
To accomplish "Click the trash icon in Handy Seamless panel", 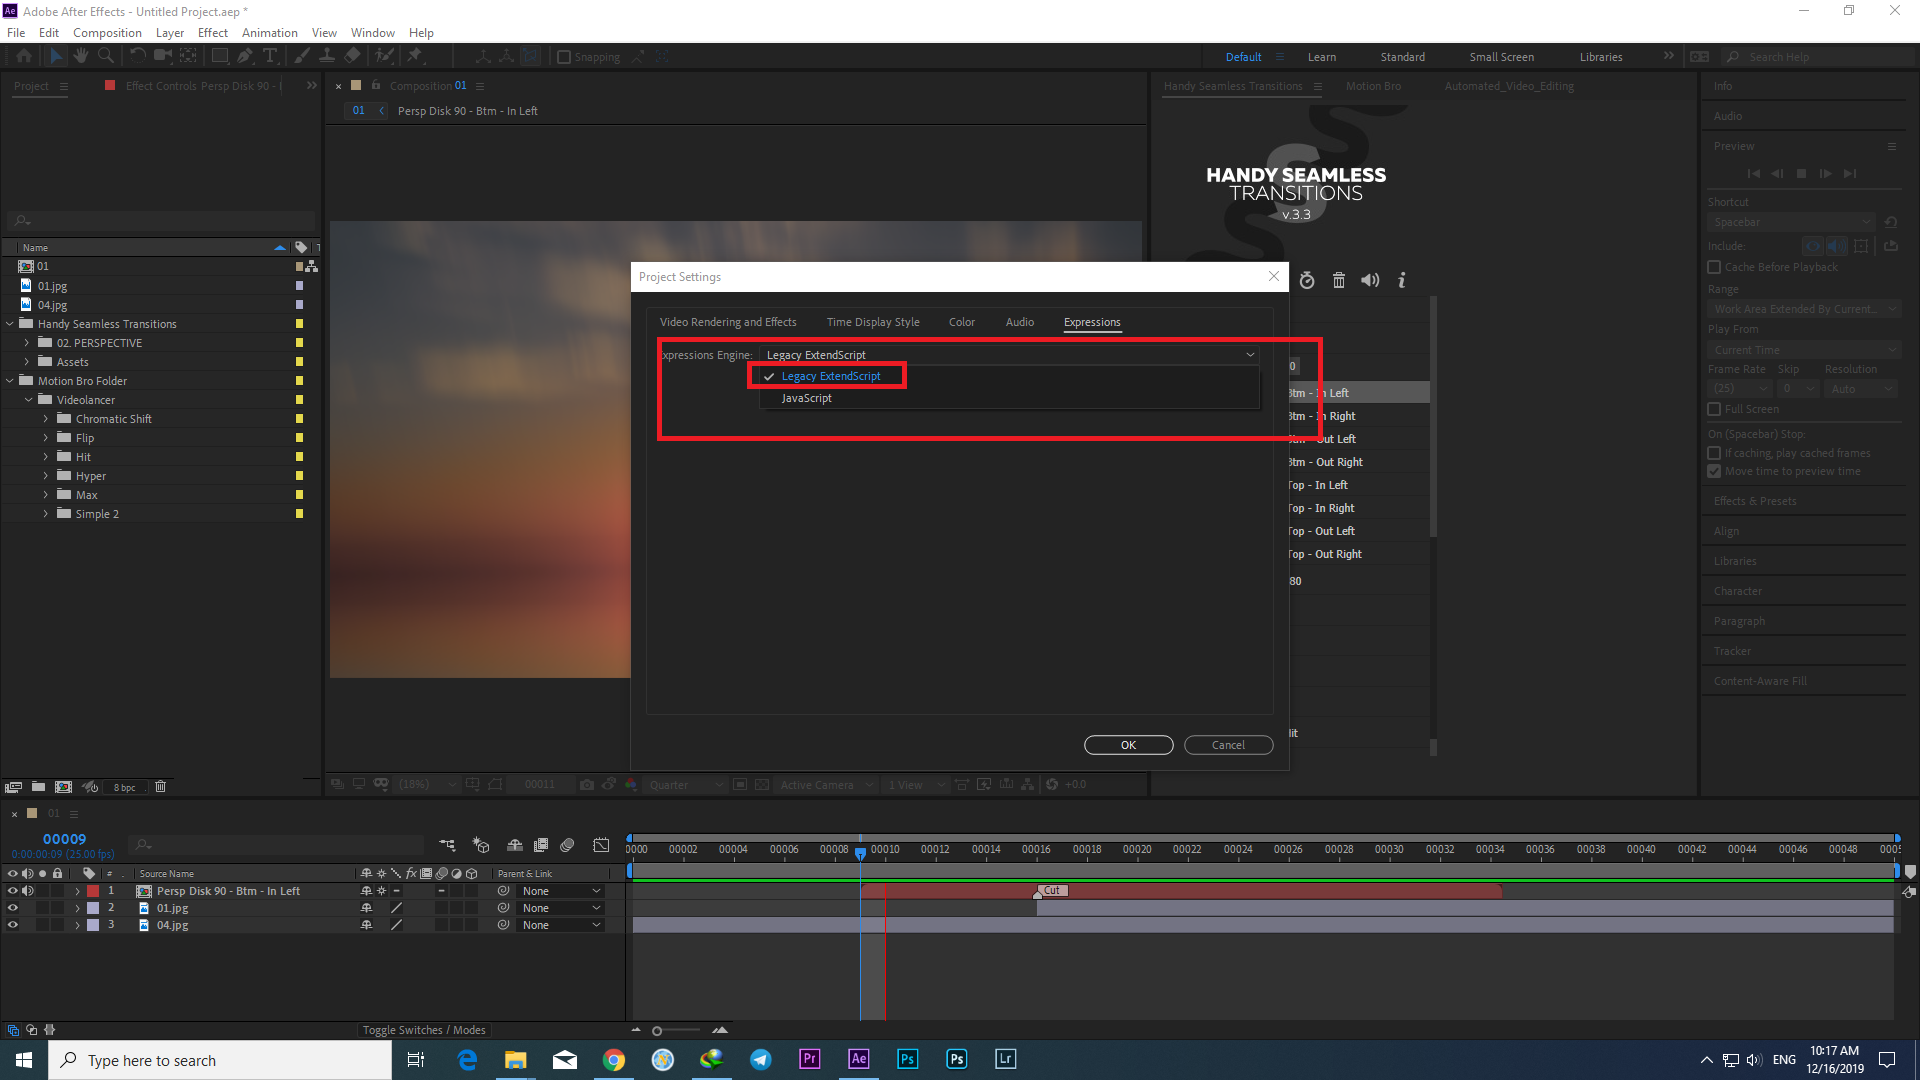I will point(1339,280).
